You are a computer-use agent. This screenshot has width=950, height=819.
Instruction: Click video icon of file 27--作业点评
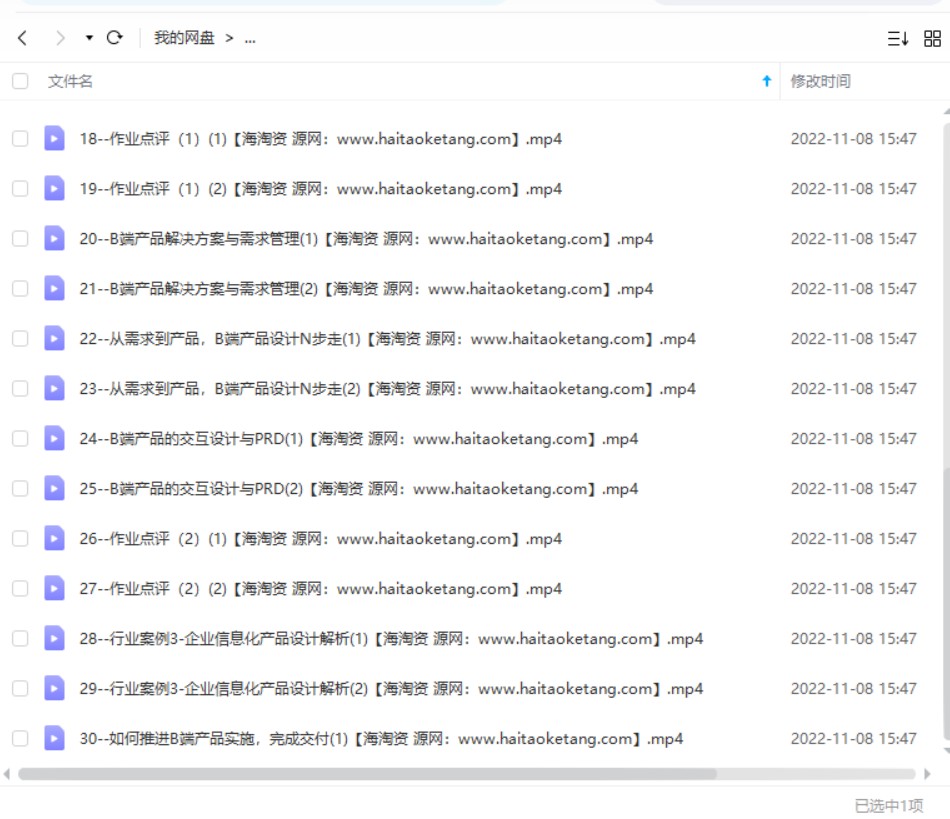pos(54,589)
